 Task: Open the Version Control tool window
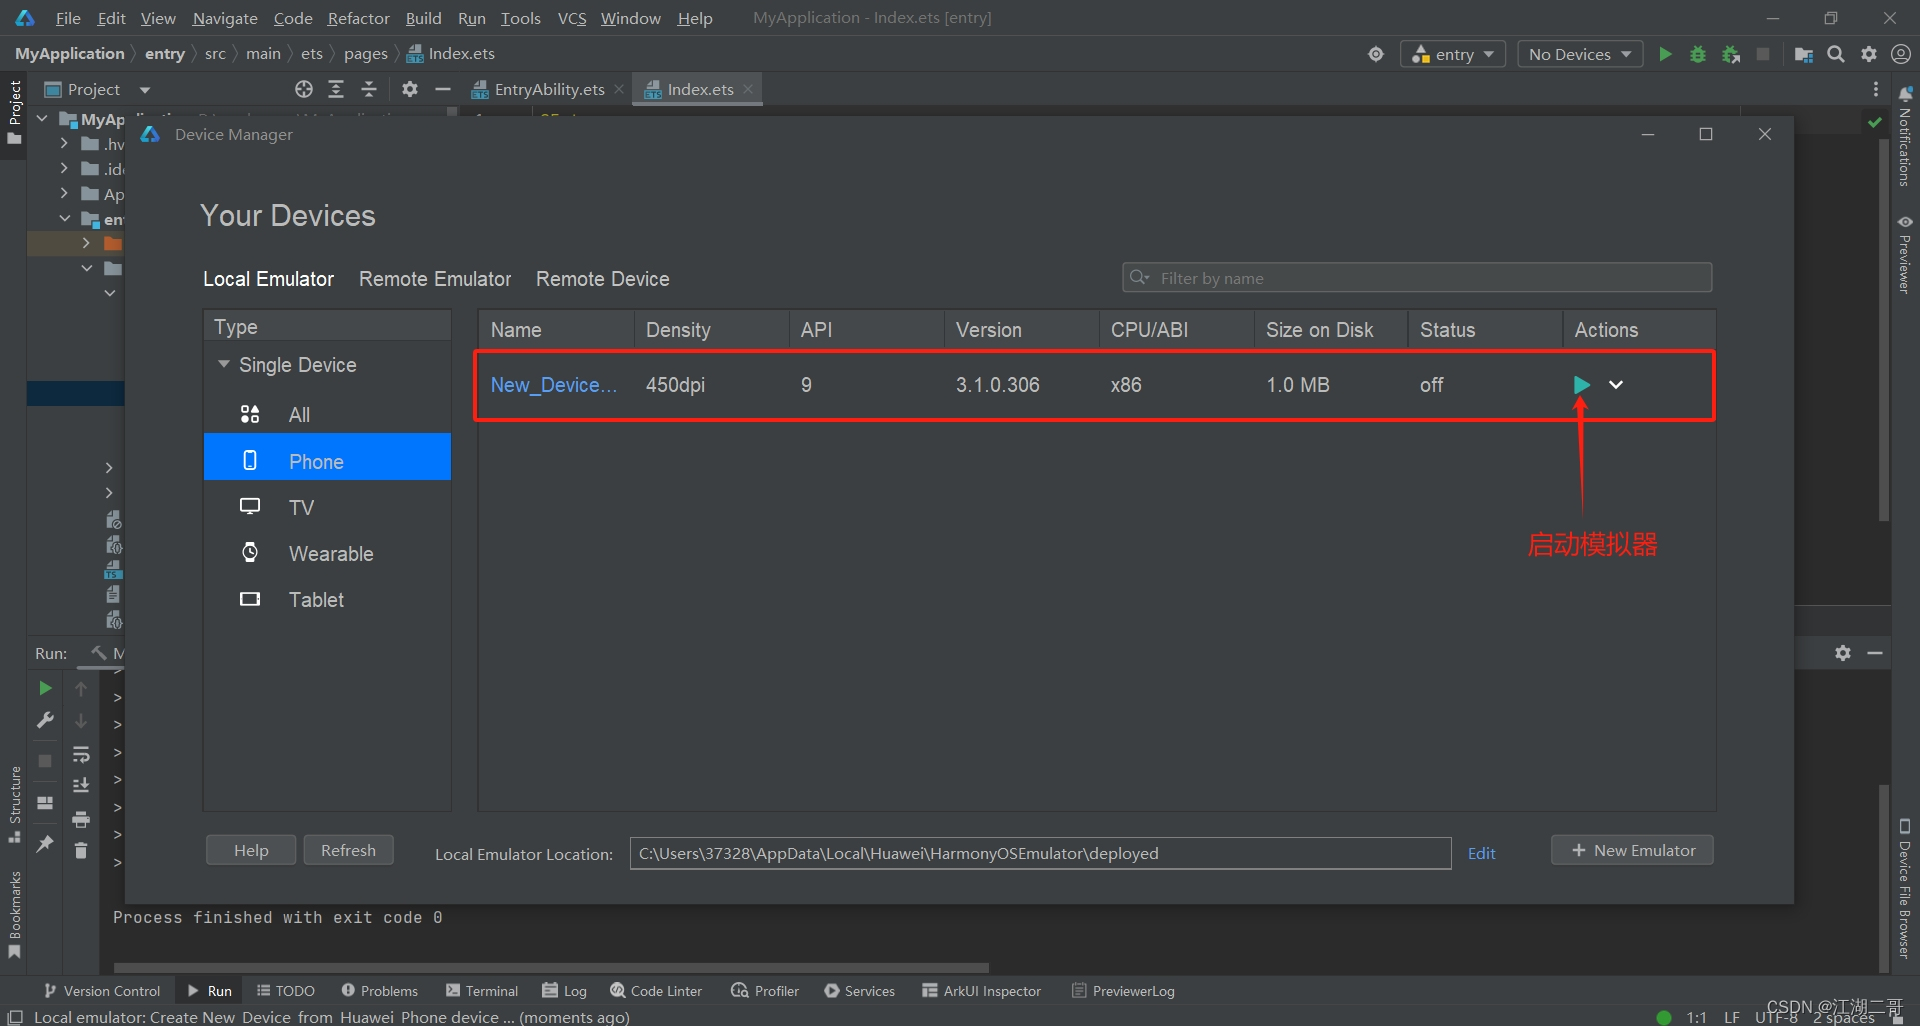[102, 991]
